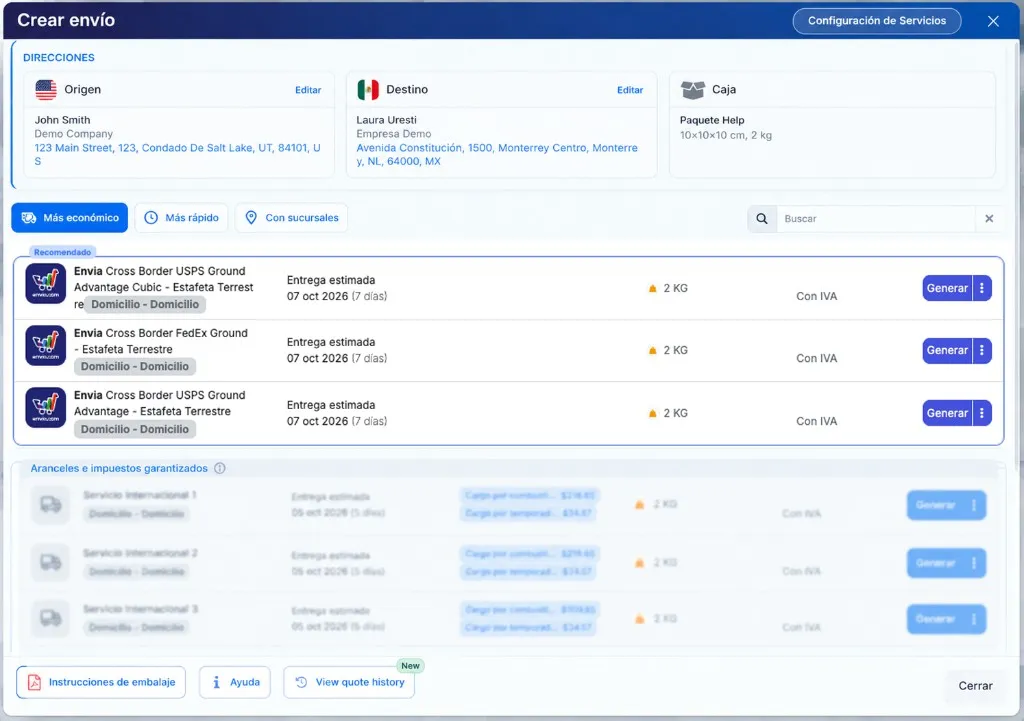This screenshot has width=1024, height=721.
Task: Switch to the Con sucursales tab
Action: coord(291,217)
